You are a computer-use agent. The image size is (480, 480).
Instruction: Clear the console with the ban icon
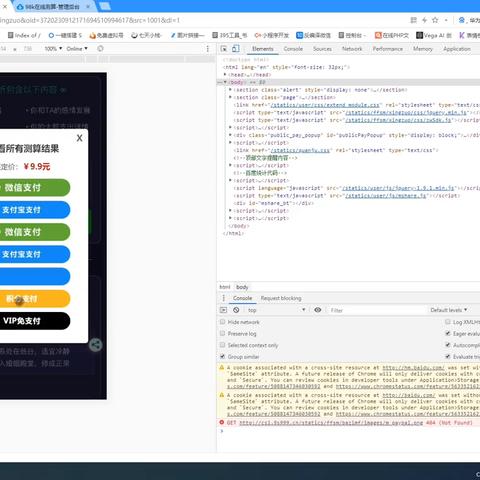236,310
